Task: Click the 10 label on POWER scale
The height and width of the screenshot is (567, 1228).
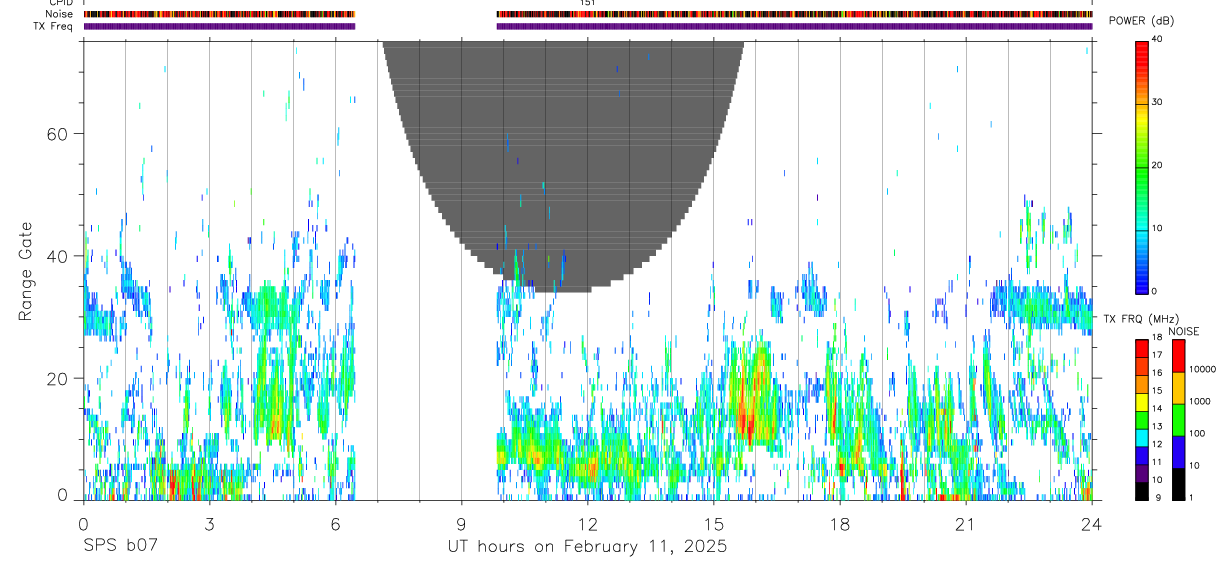Action: coord(1157,229)
